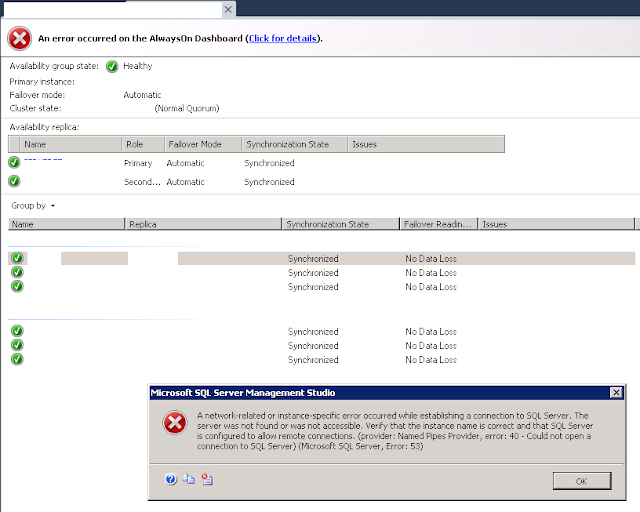
Task: Click Issues header in Availability replica table
Action: (426, 144)
